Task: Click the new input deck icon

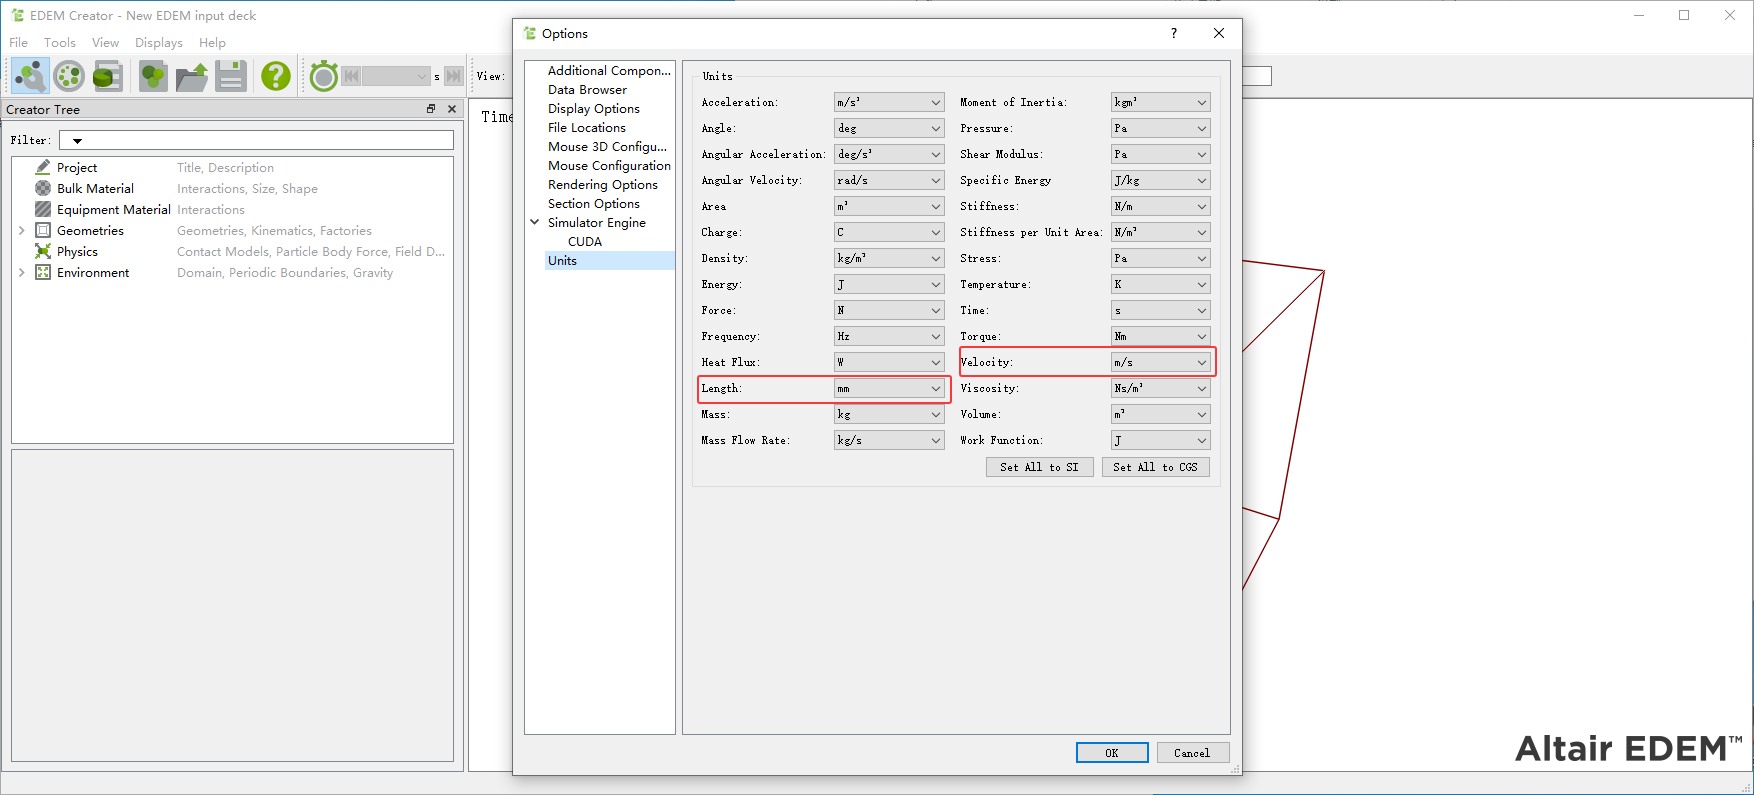Action: (153, 76)
